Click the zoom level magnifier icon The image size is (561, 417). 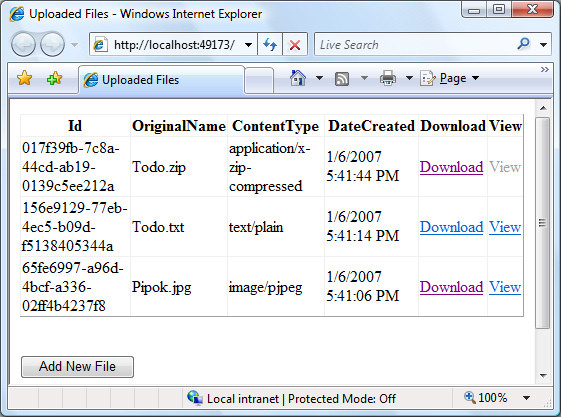(469, 397)
